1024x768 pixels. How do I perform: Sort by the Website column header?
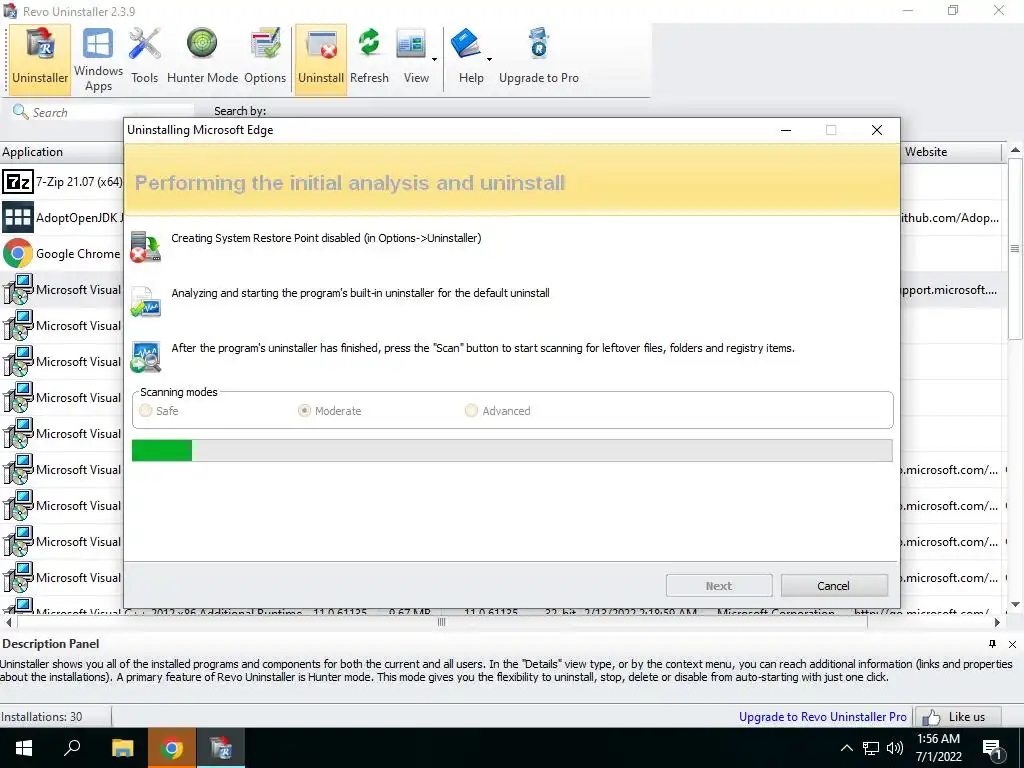952,152
